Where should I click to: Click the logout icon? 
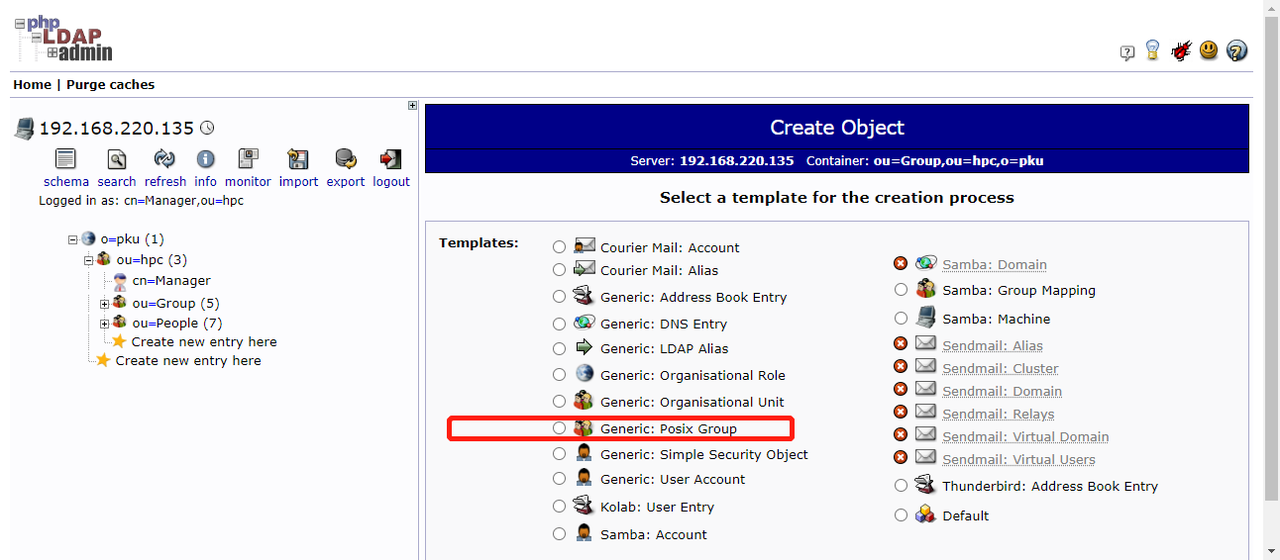coord(391,159)
